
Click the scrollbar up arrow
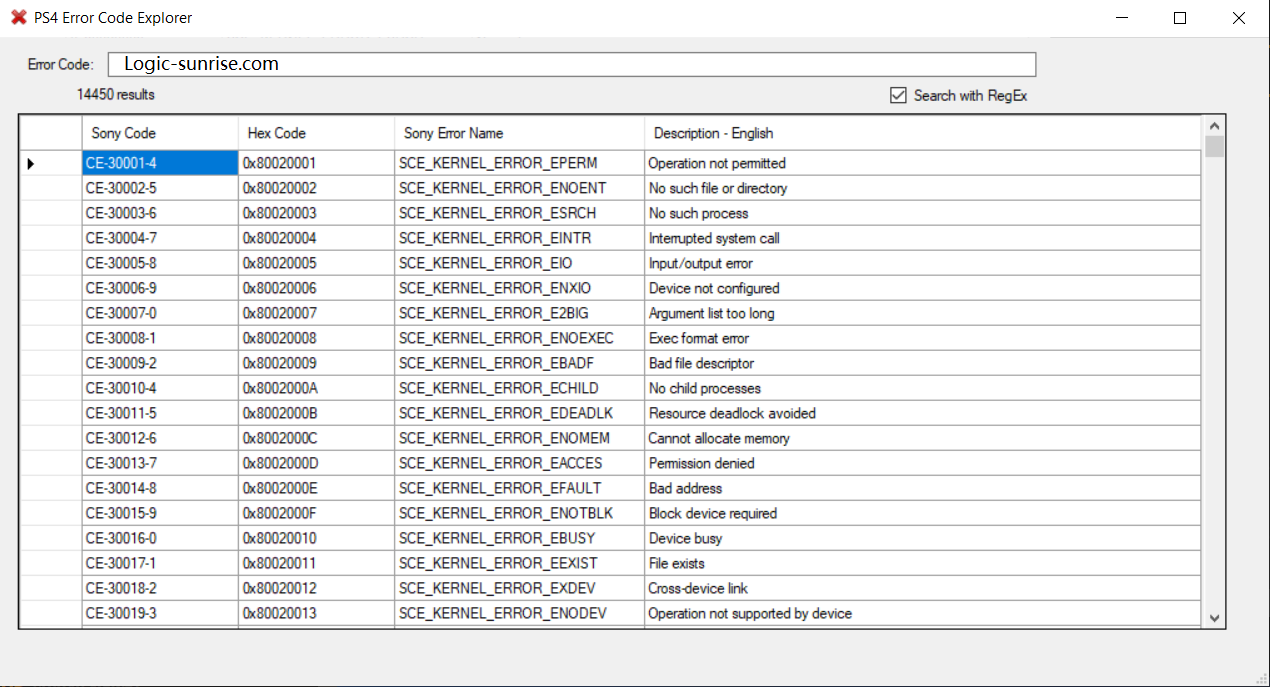1215,127
